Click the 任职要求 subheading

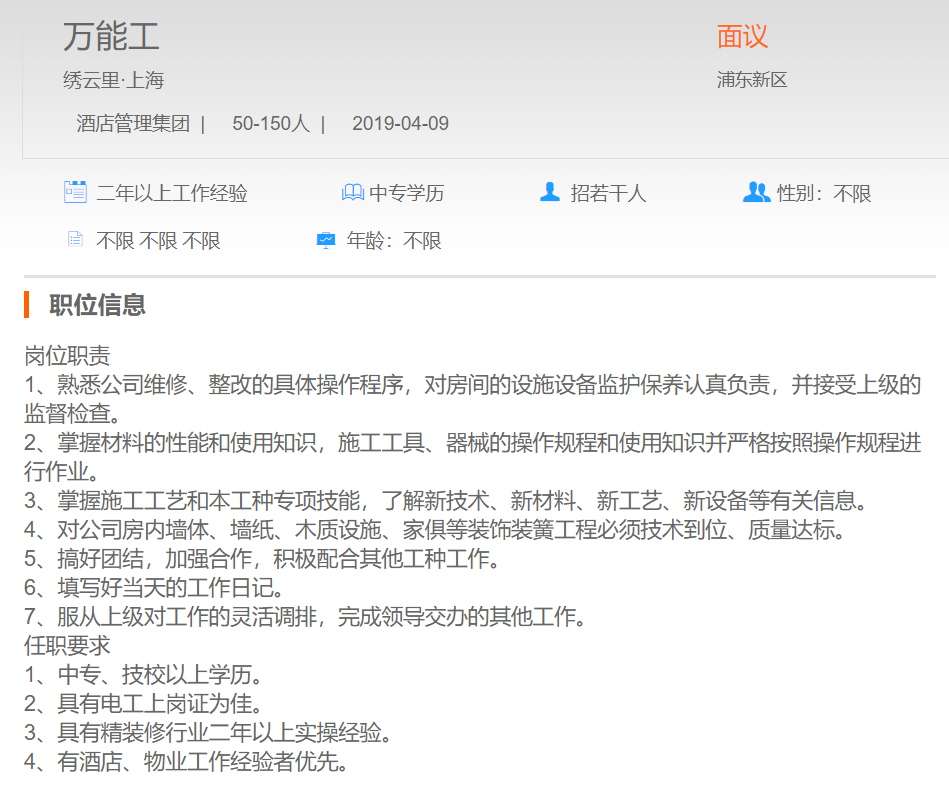coord(67,646)
